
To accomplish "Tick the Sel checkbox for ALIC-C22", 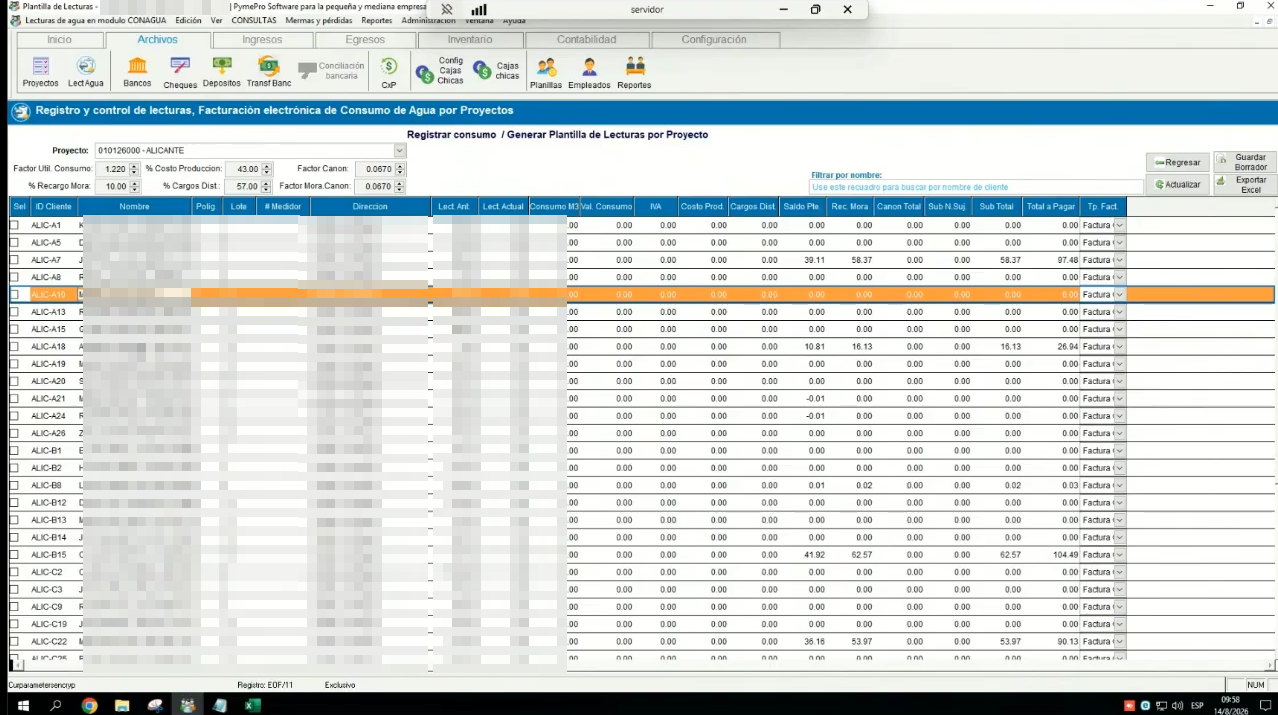I will [15, 642].
